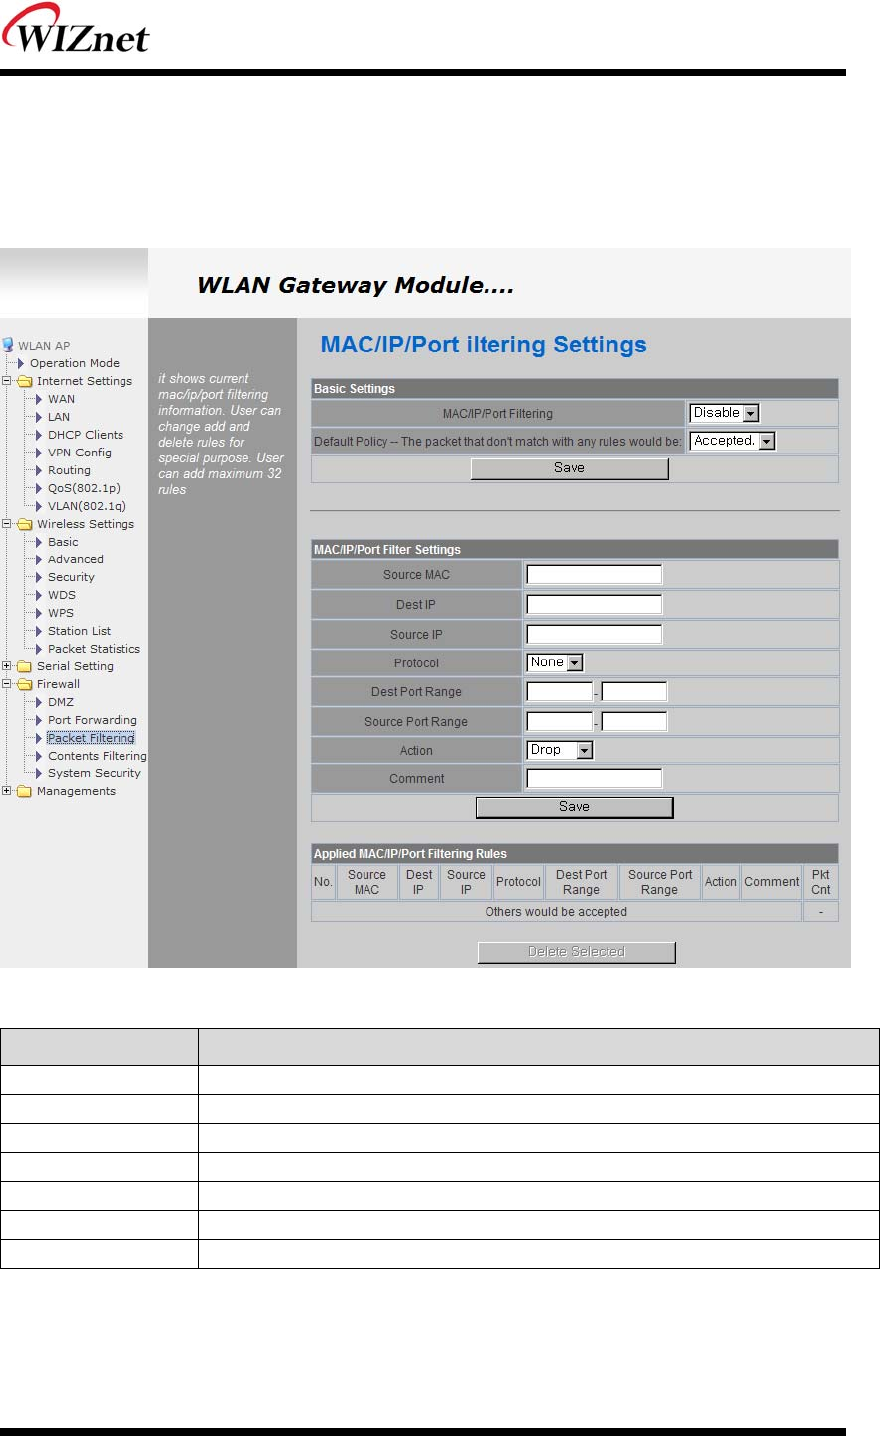Save the Basic Settings
This screenshot has width=880, height=1436.
tap(569, 468)
